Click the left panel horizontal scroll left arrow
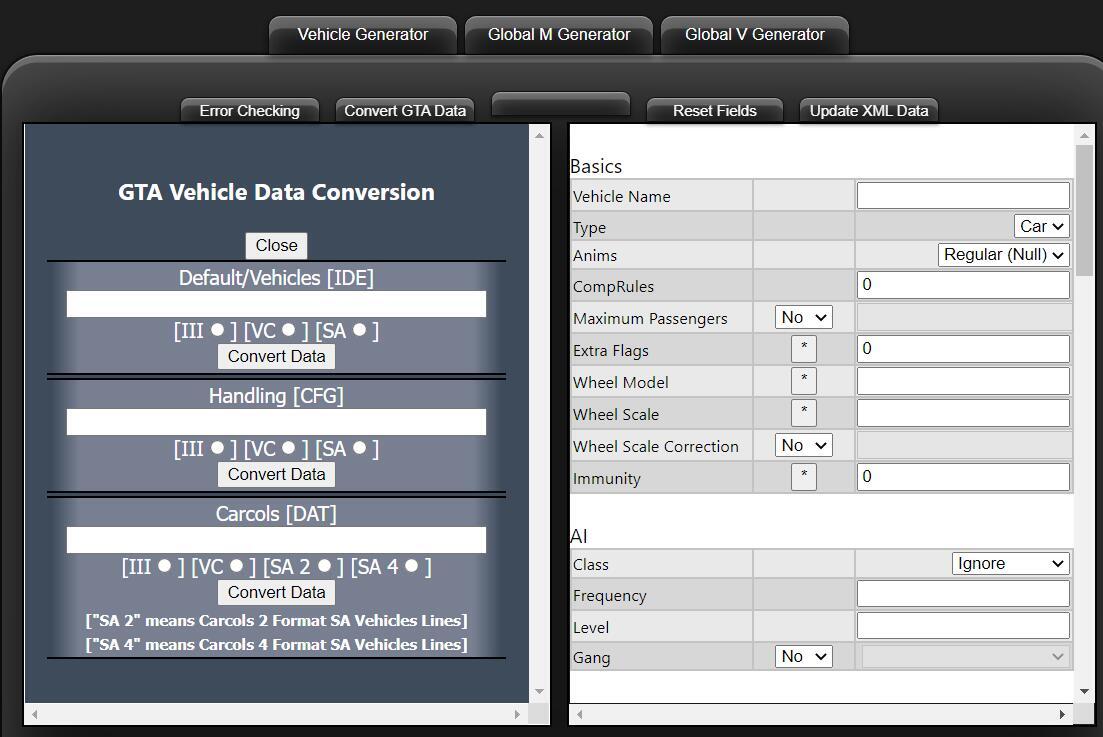 34,714
